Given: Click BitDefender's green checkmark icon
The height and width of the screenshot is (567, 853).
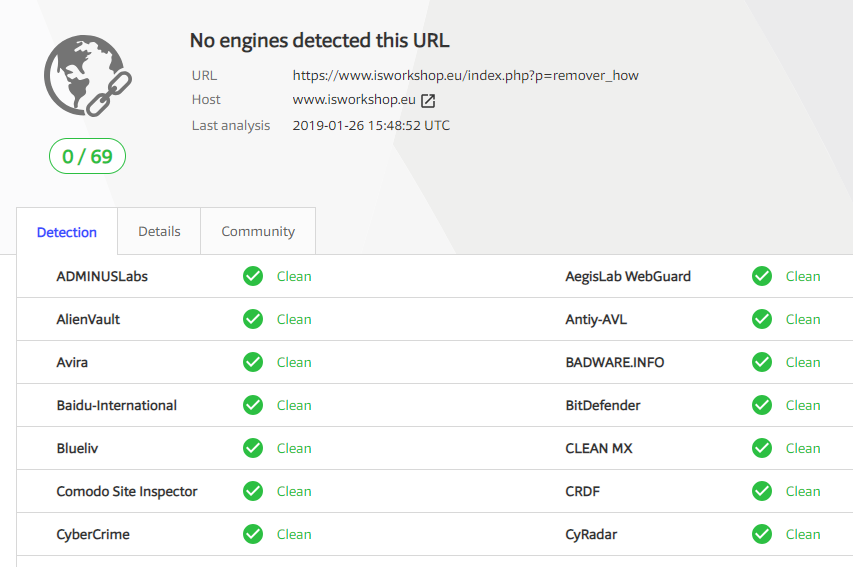Looking at the screenshot, I should pos(762,405).
